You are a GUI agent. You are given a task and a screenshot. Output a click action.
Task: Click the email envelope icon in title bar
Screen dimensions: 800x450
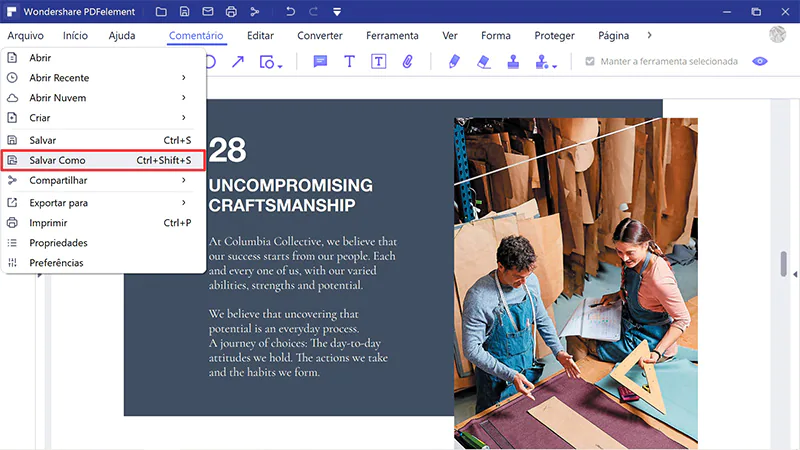click(208, 11)
